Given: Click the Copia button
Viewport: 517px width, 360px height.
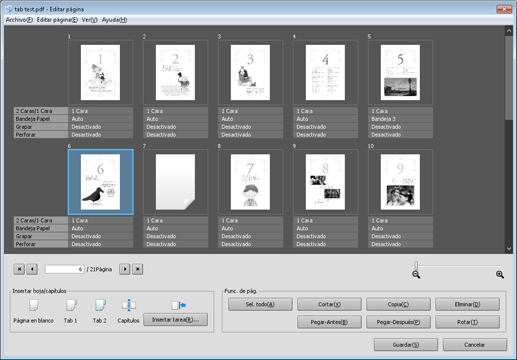Looking at the screenshot, I should pos(398,304).
